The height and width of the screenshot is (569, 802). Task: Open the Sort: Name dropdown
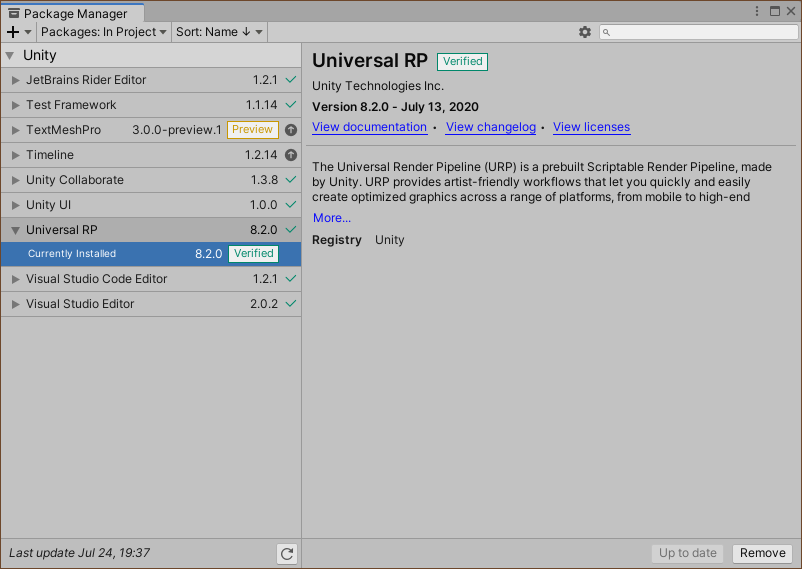click(x=219, y=32)
